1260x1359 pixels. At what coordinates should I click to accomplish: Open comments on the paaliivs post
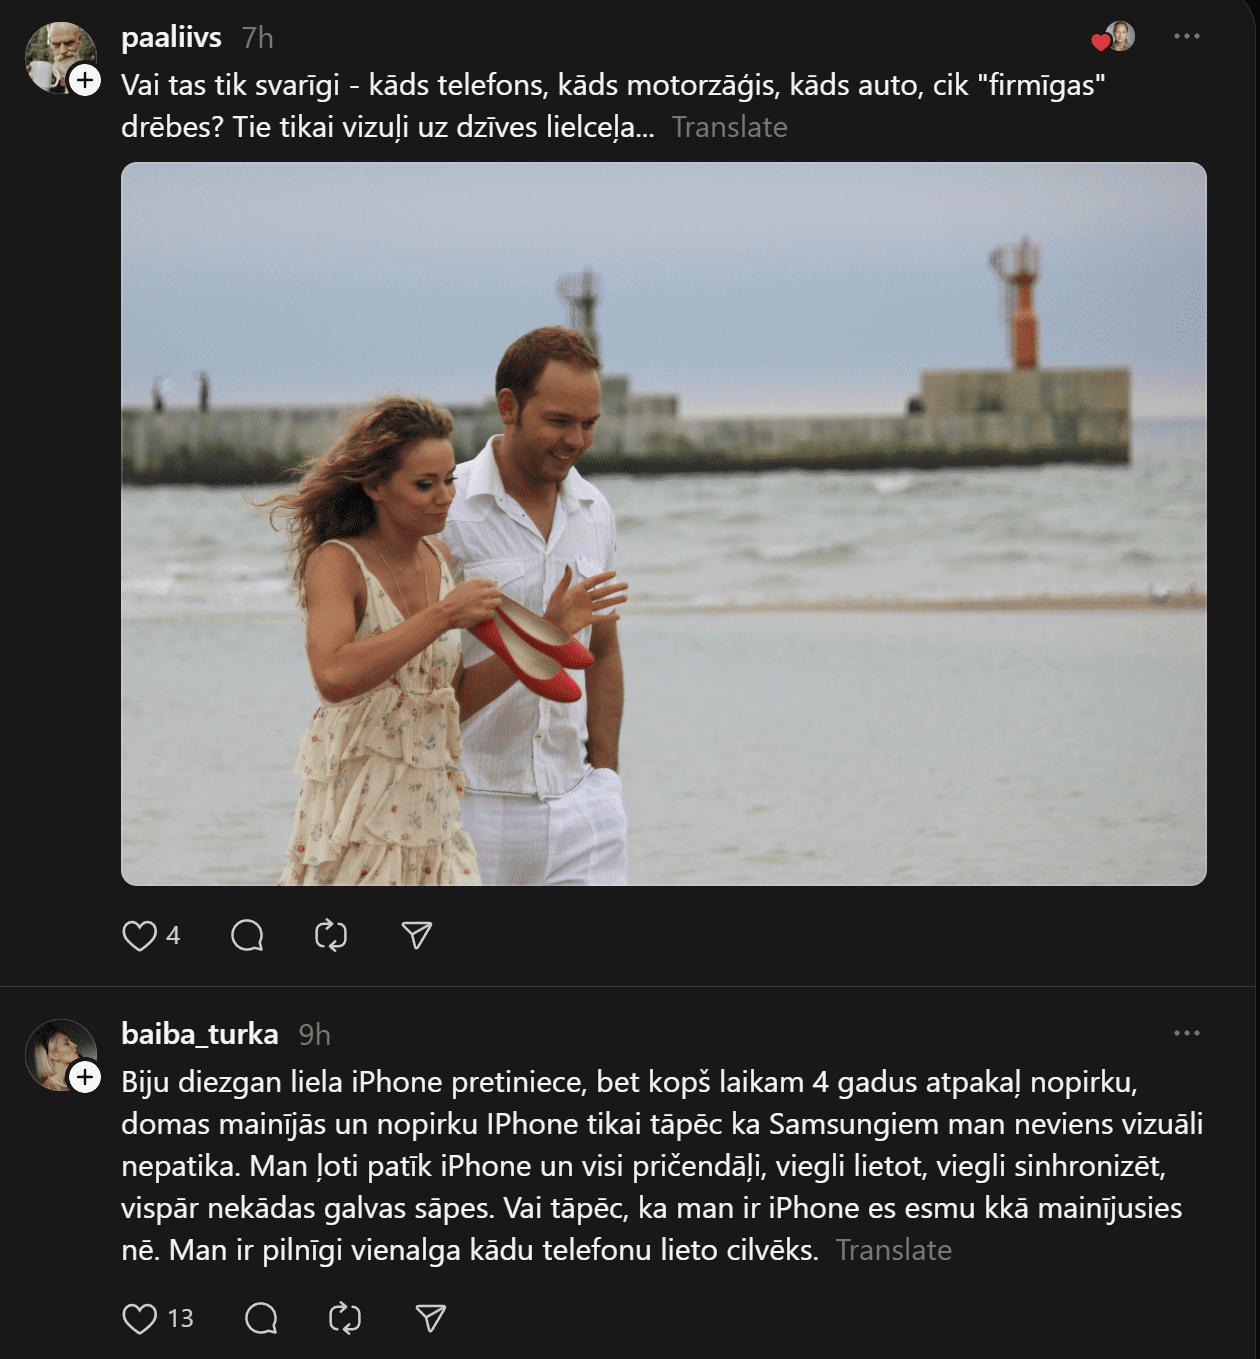(x=247, y=936)
